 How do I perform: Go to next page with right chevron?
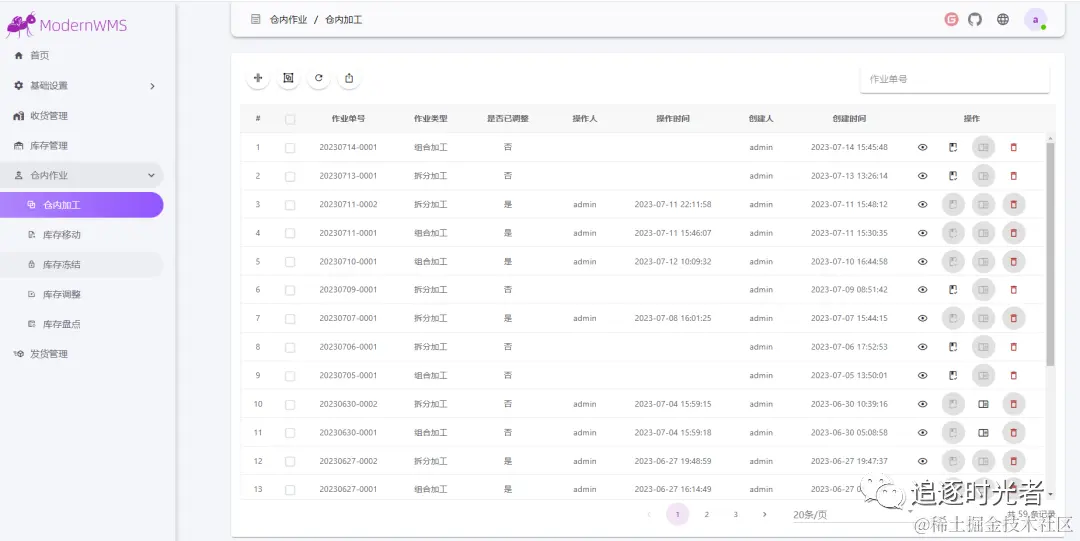coord(764,514)
